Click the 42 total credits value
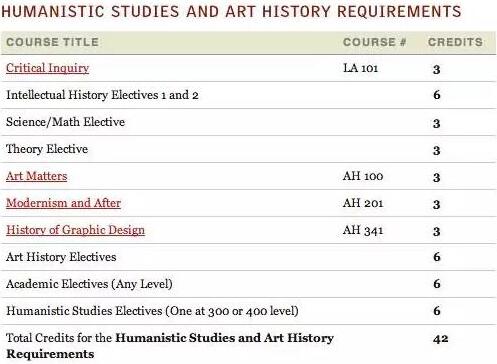This screenshot has height=364, width=497. (441, 339)
